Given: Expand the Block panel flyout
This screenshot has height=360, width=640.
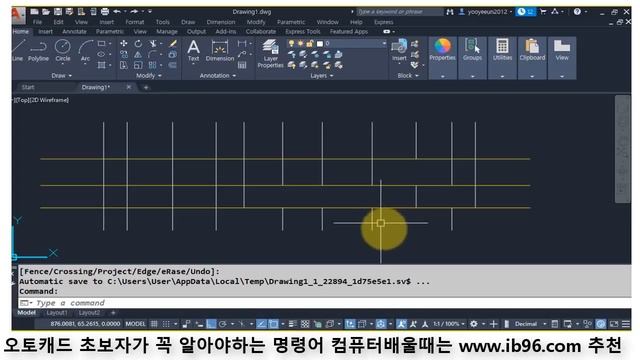Looking at the screenshot, I should point(408,76).
